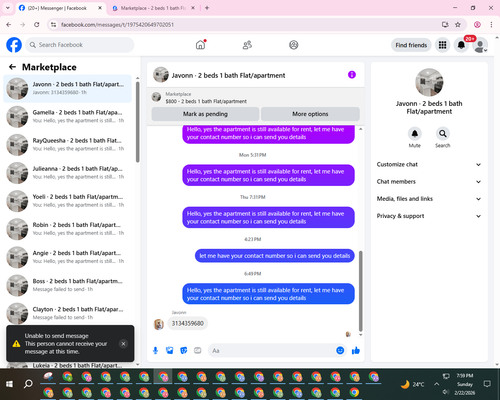
Task: Send a thumbs-up like
Action: (356, 350)
